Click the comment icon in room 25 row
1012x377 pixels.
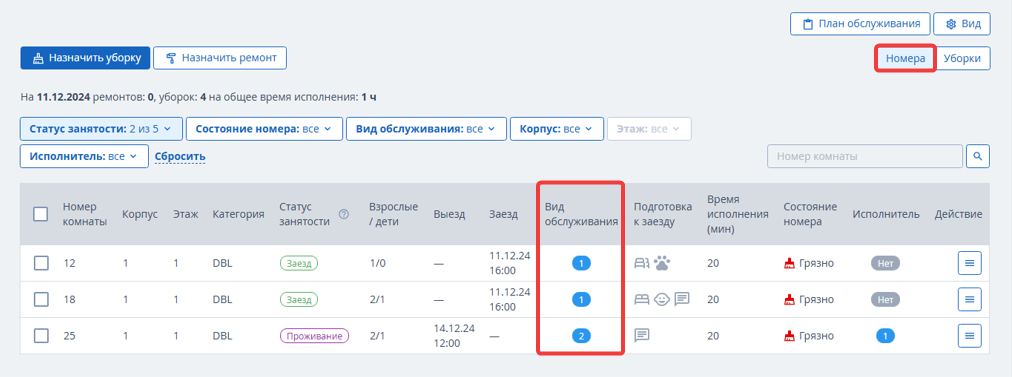click(642, 336)
